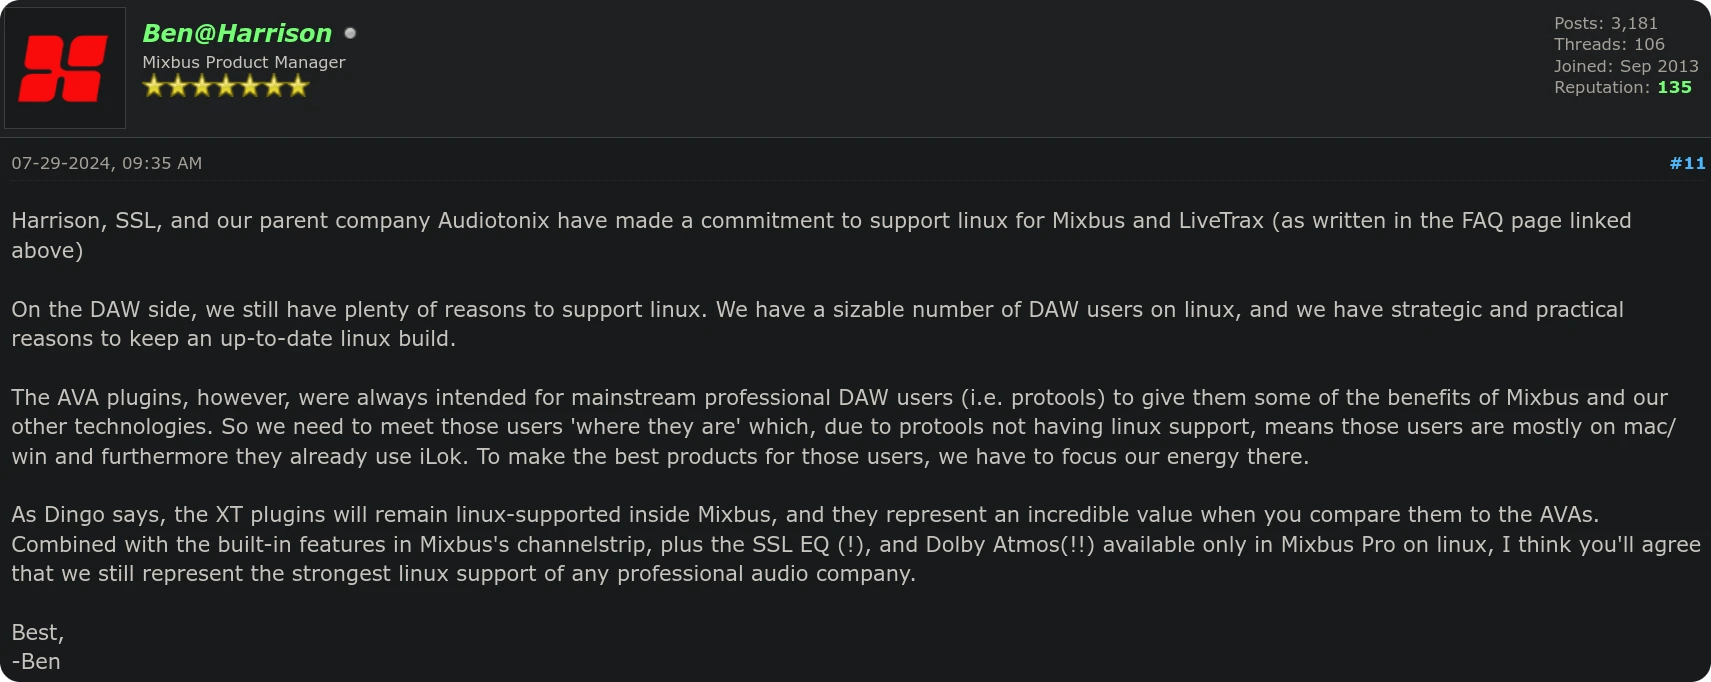This screenshot has width=1711, height=682.
Task: Click the "Posts: 3,181" user stat
Action: point(1605,23)
